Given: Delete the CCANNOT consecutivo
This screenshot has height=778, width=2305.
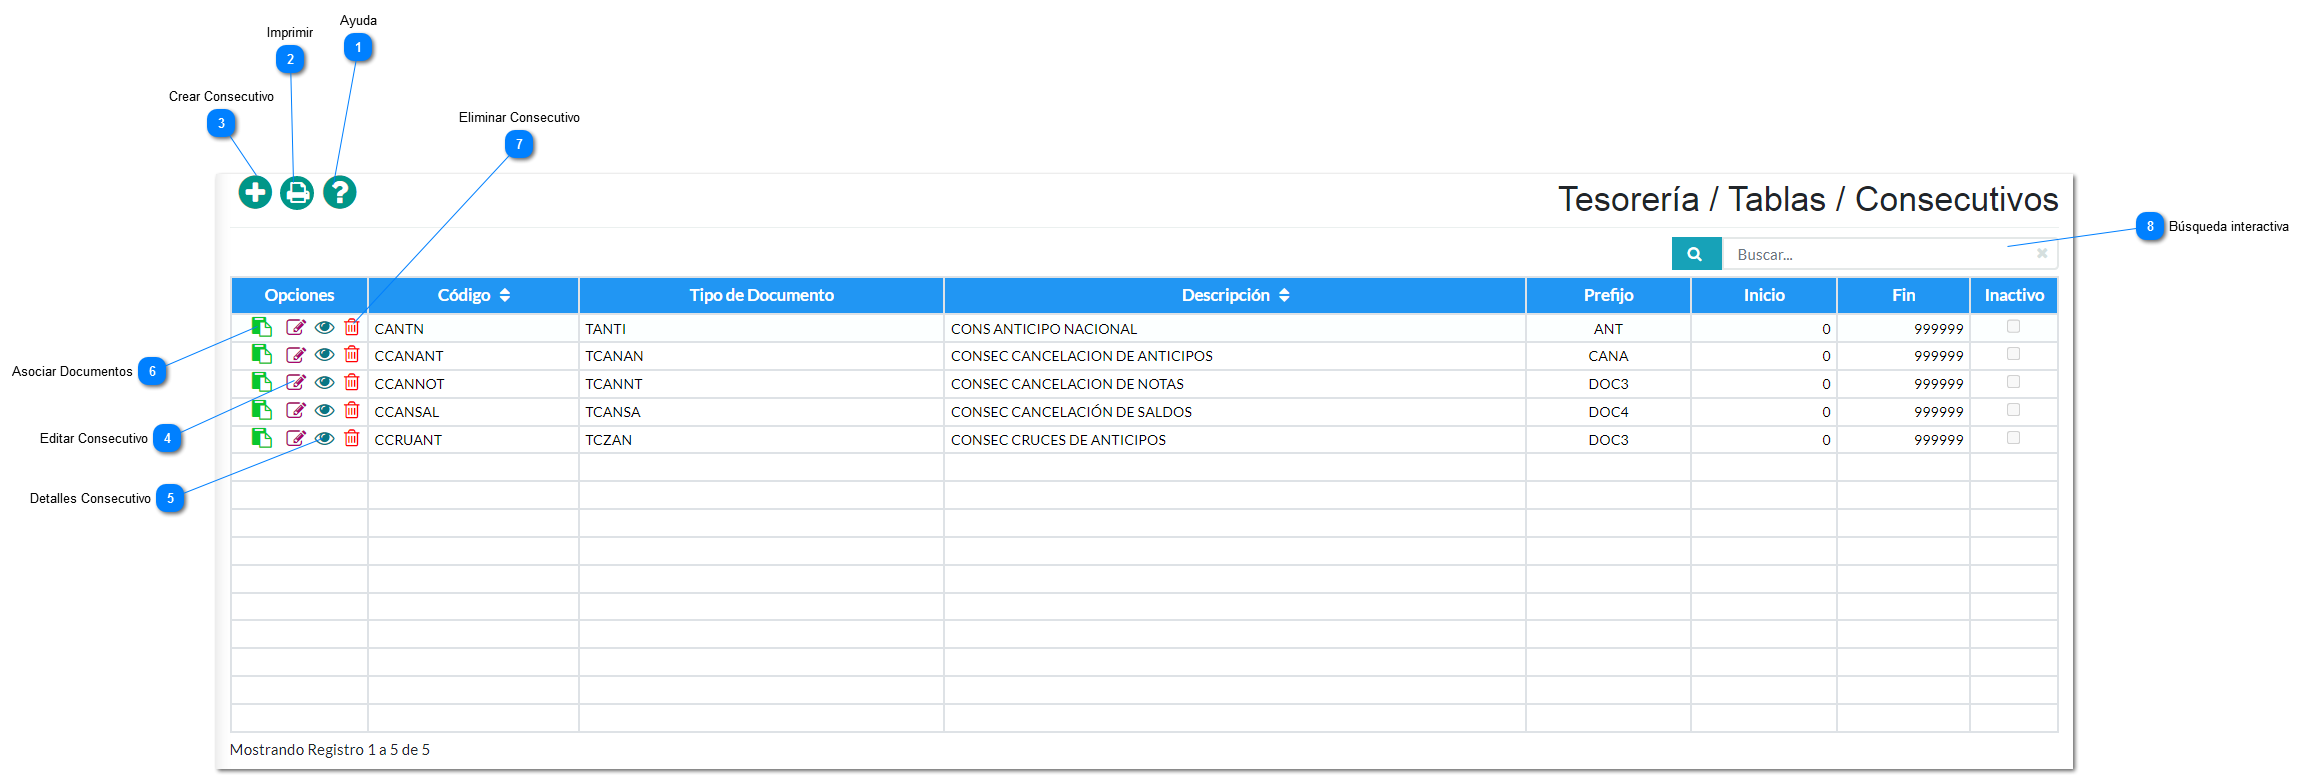Looking at the screenshot, I should pos(352,382).
